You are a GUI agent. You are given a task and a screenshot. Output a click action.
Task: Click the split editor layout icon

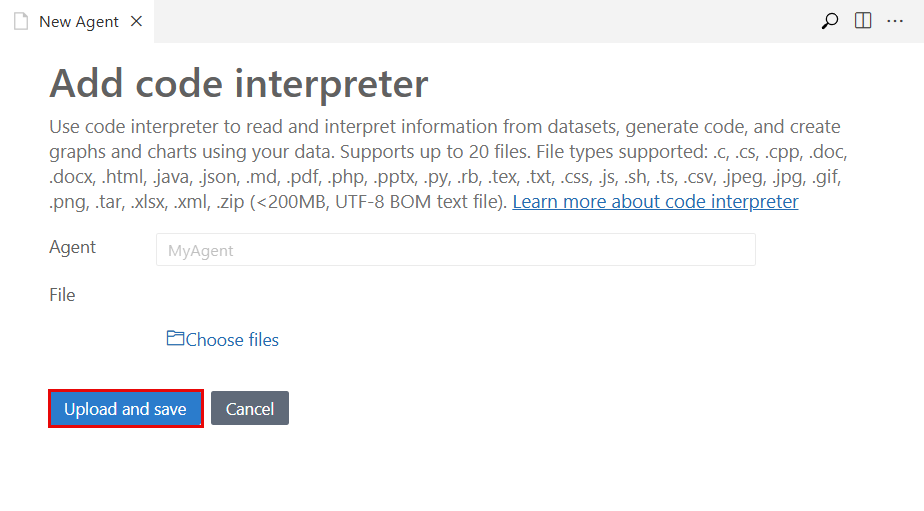click(x=863, y=21)
